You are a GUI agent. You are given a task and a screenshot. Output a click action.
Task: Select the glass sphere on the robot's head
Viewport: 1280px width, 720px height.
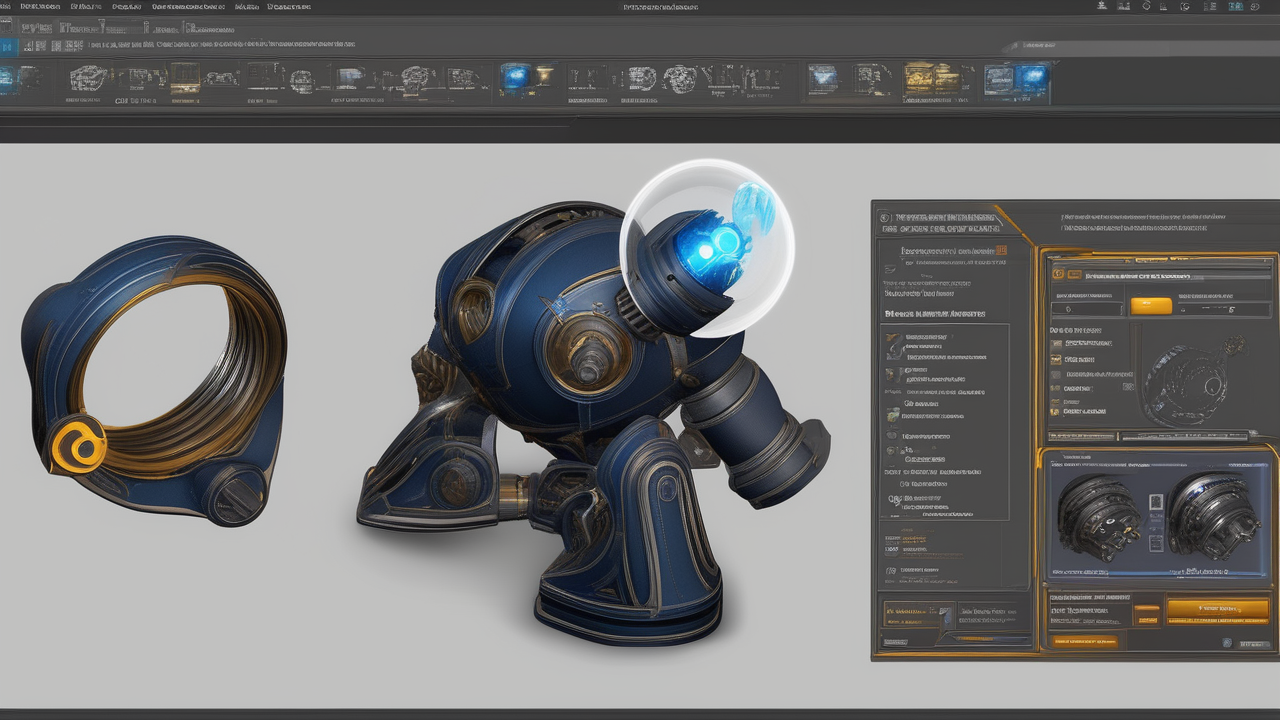click(x=707, y=248)
